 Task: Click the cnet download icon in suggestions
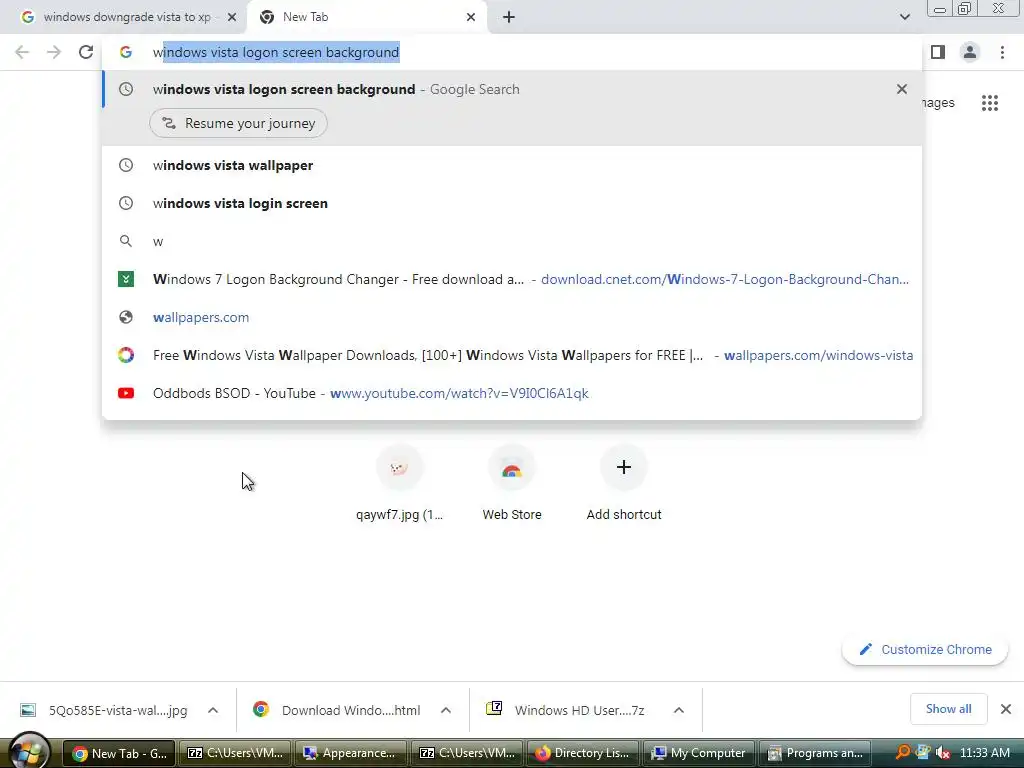coord(126,279)
